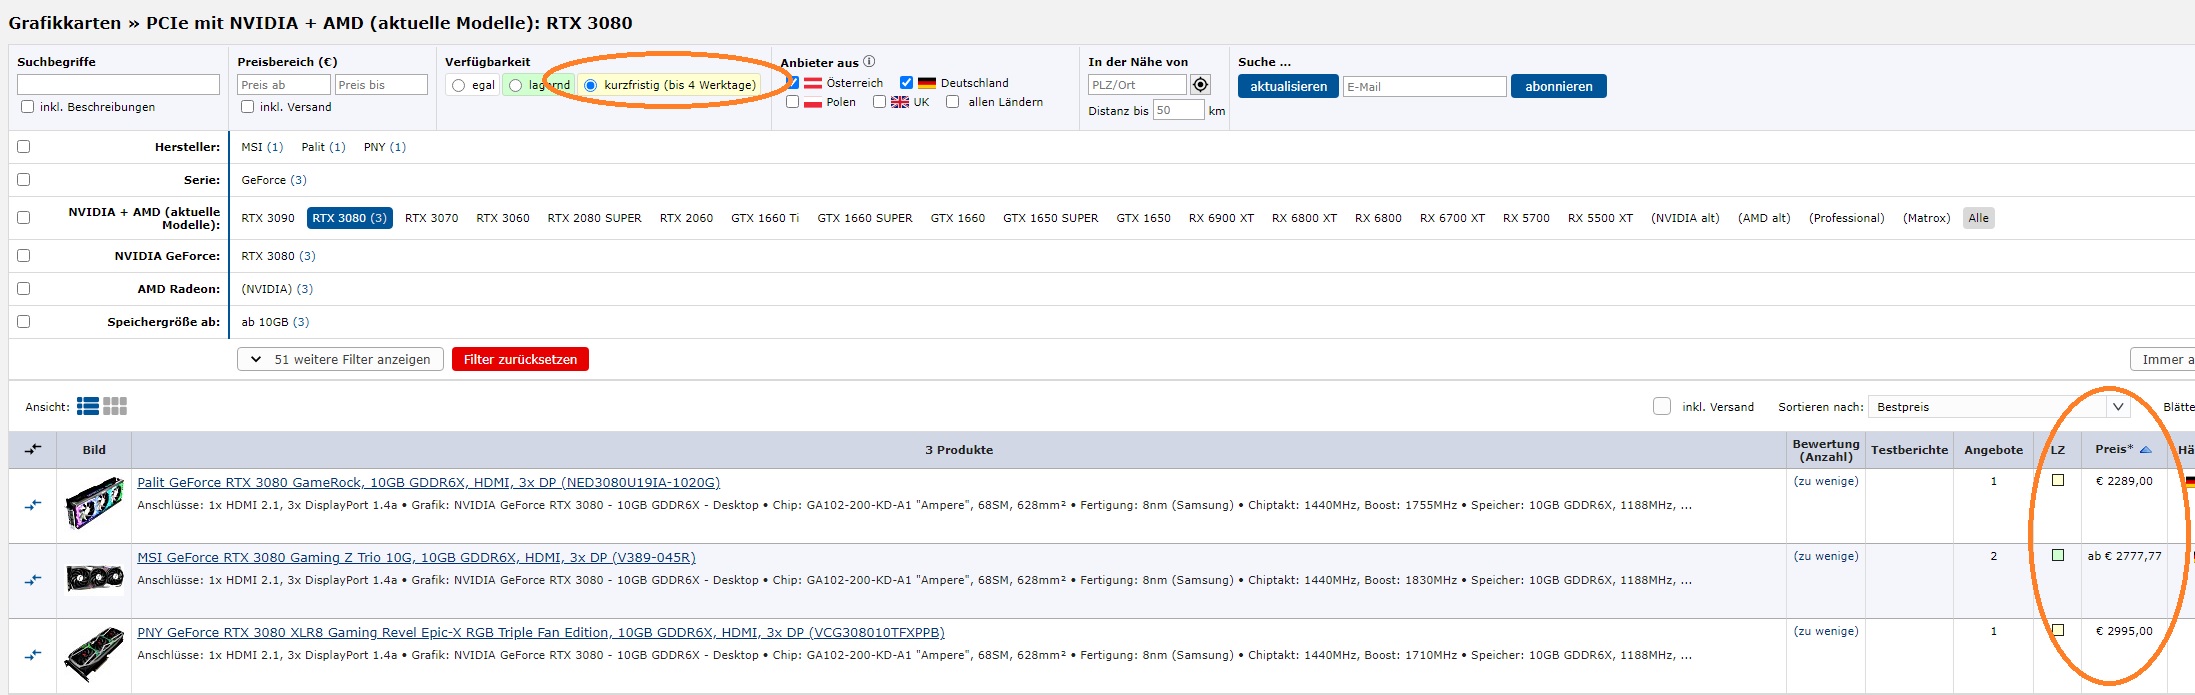Switch to list view icon
Viewport: 2195px width, 695px height.
(x=88, y=406)
